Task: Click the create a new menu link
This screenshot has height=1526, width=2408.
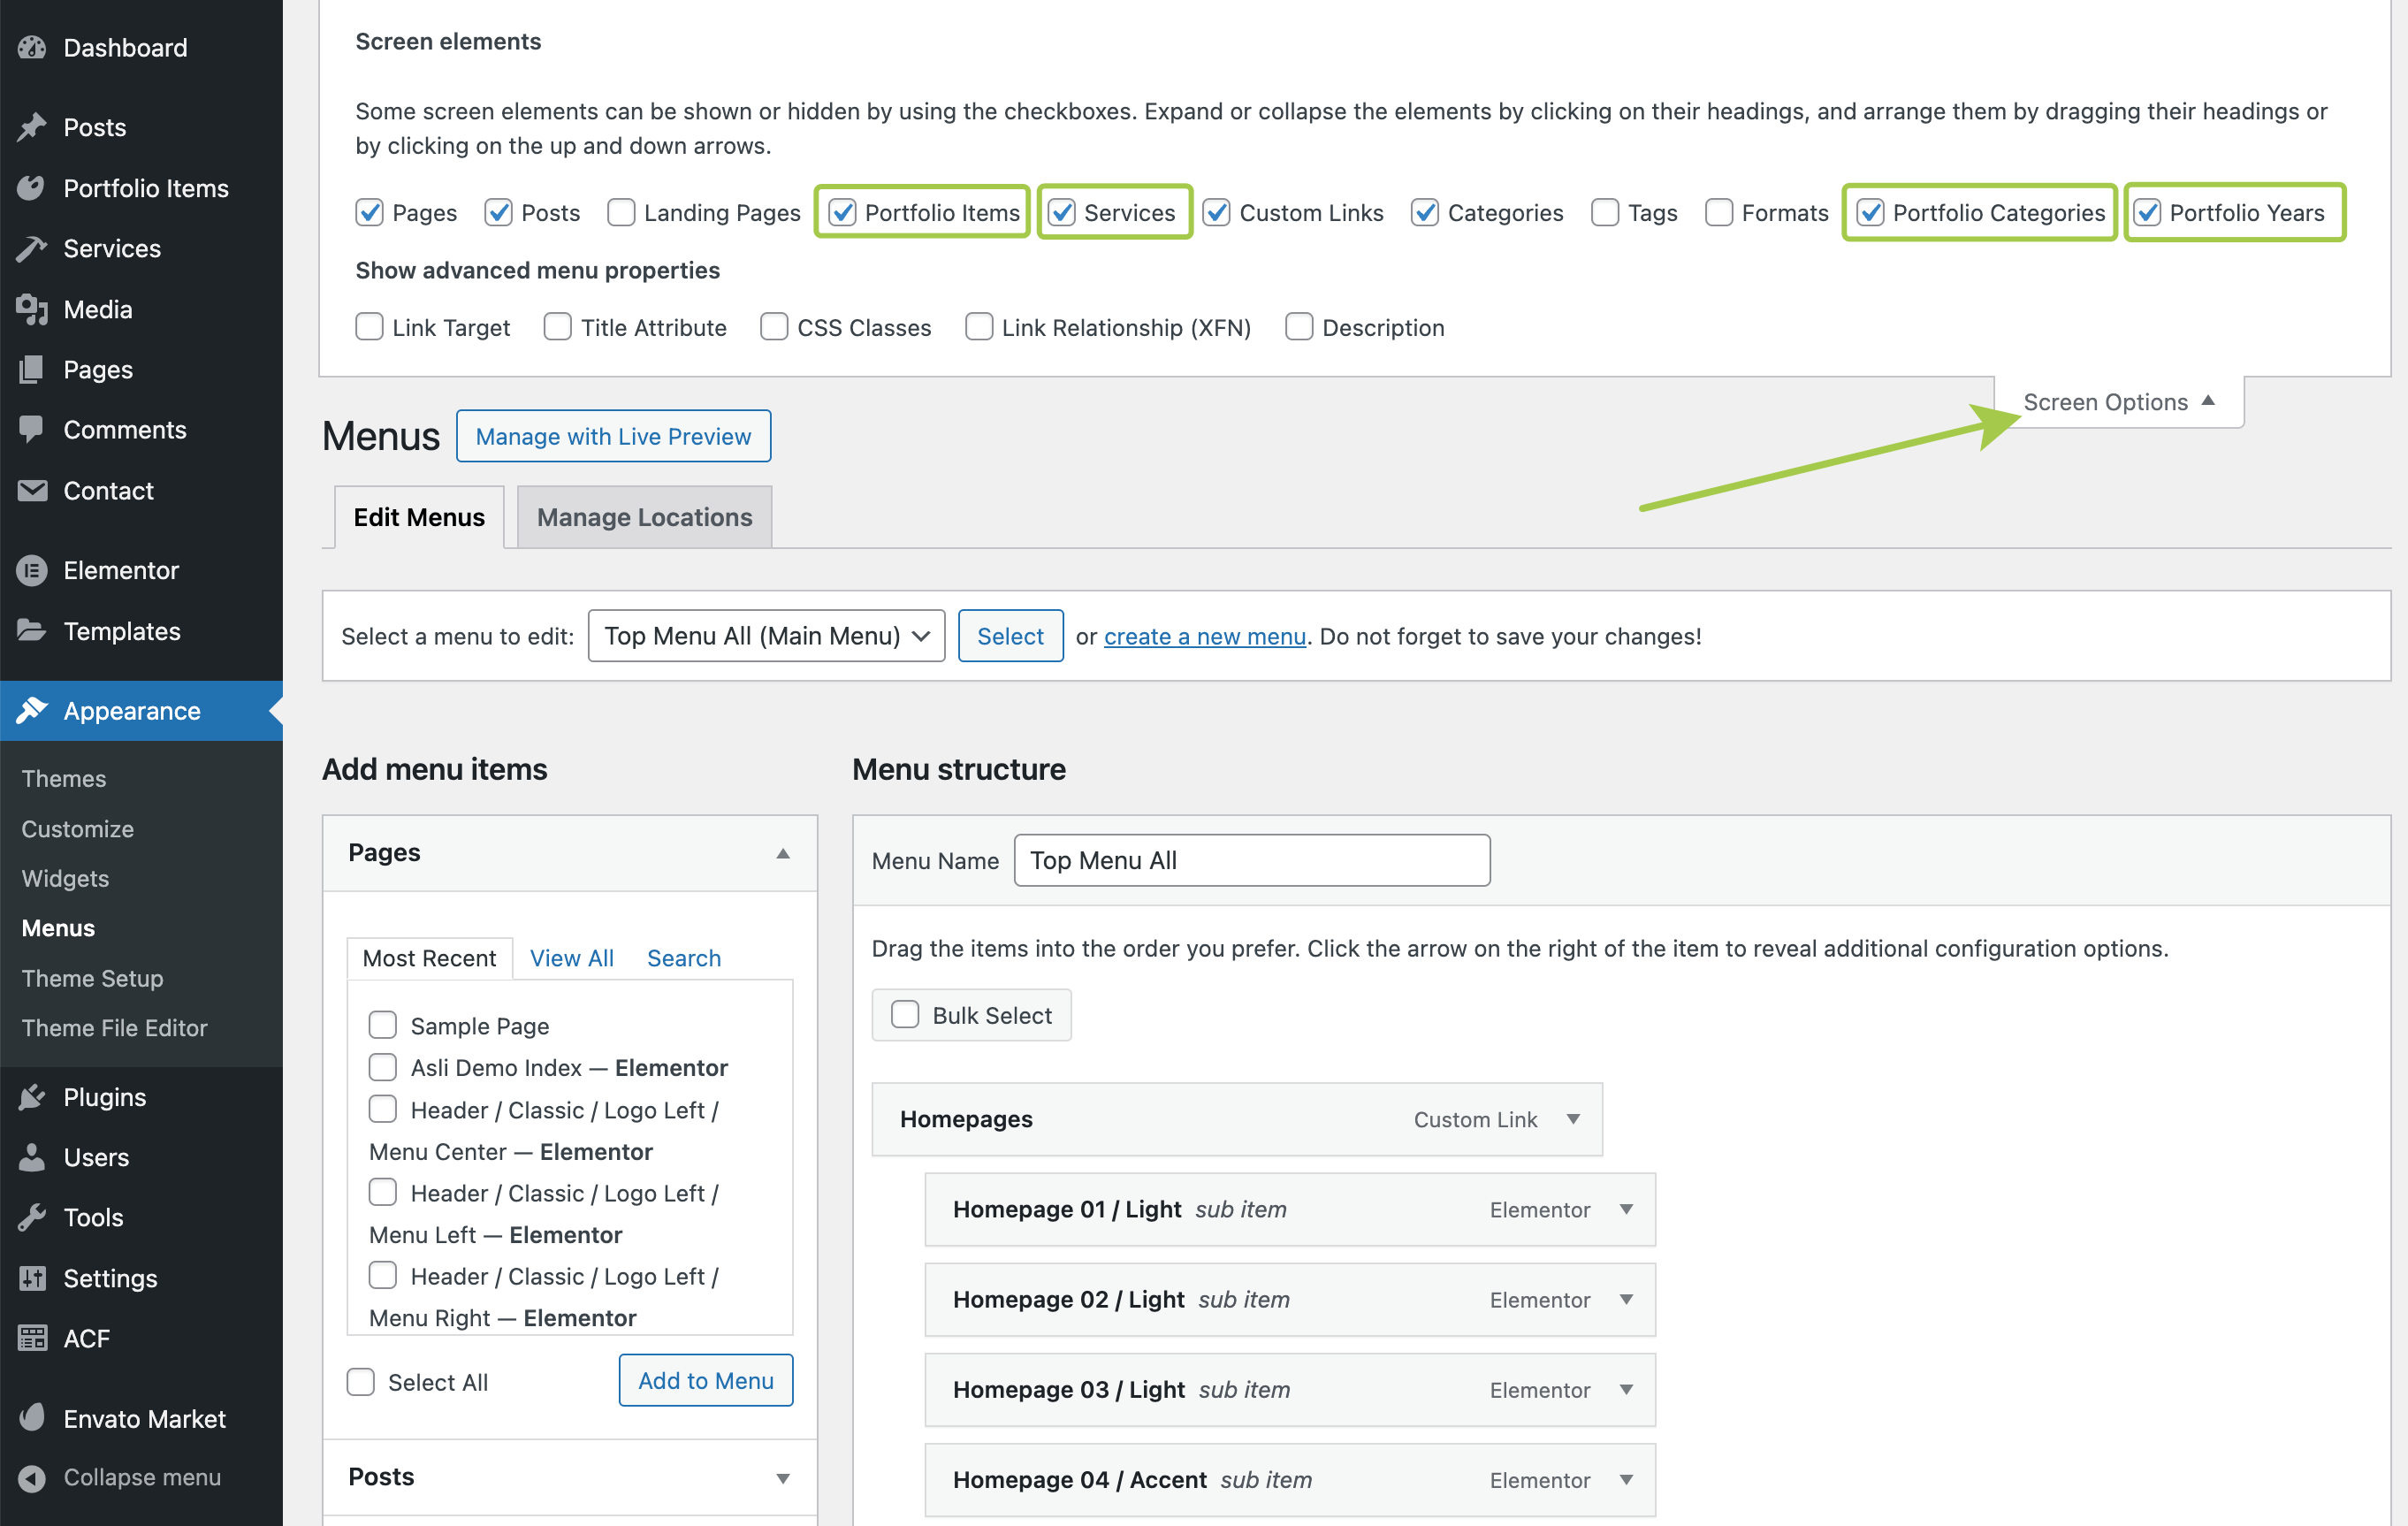Action: click(x=1204, y=636)
